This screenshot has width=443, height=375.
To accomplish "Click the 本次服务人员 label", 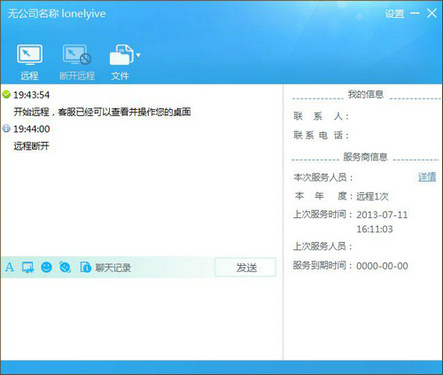I will tap(323, 177).
